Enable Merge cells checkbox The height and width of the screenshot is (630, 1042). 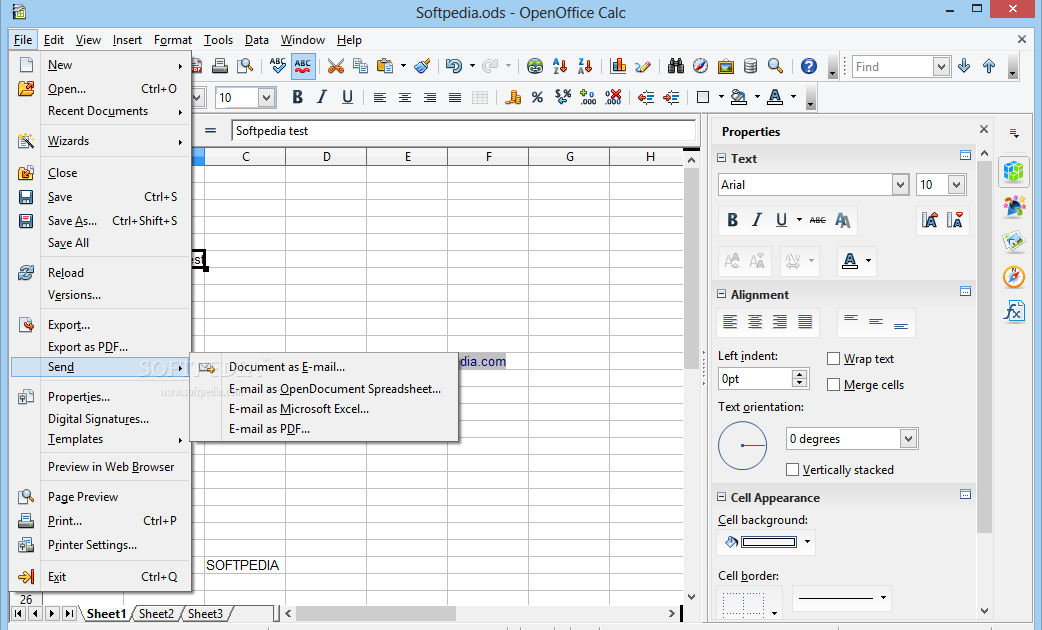(x=833, y=385)
